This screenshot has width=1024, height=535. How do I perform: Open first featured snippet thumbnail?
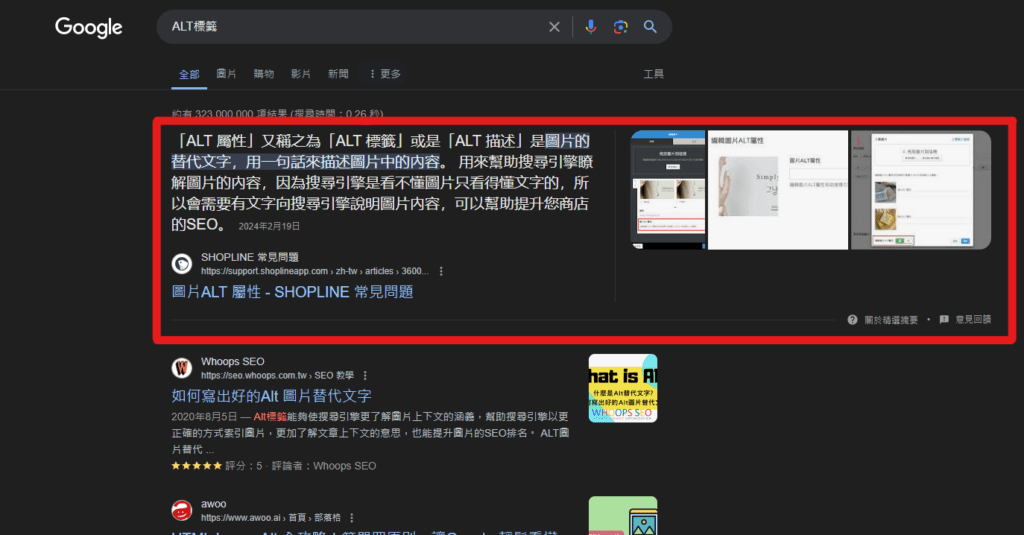pos(668,189)
